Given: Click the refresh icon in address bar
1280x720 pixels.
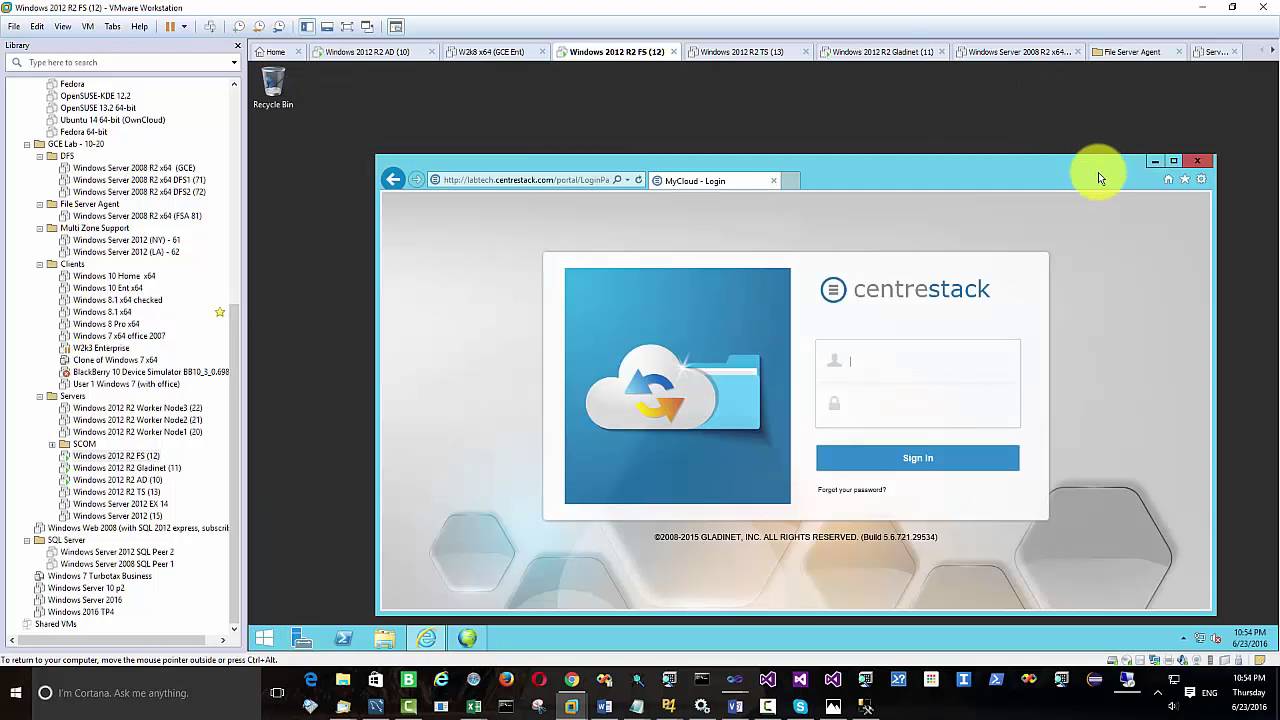Looking at the screenshot, I should click(x=638, y=180).
